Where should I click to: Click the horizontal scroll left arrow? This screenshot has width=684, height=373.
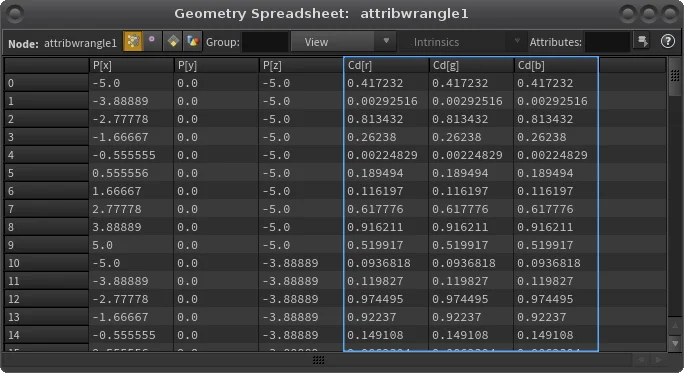[641, 359]
